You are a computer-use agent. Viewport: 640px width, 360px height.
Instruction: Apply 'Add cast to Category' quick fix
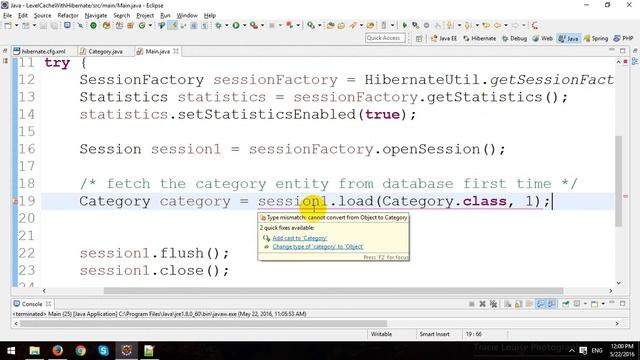tap(300, 238)
